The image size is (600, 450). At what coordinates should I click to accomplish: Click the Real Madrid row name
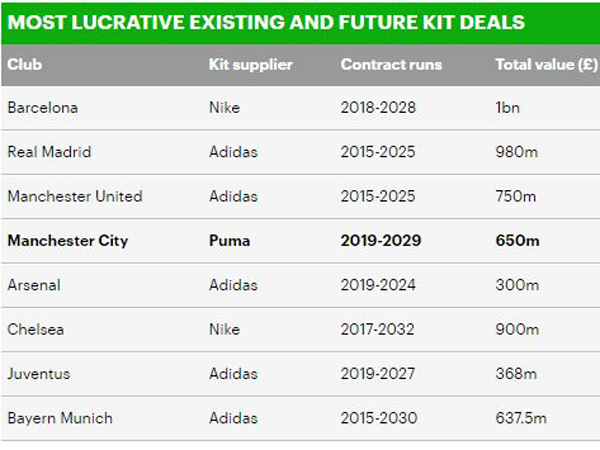[49, 152]
